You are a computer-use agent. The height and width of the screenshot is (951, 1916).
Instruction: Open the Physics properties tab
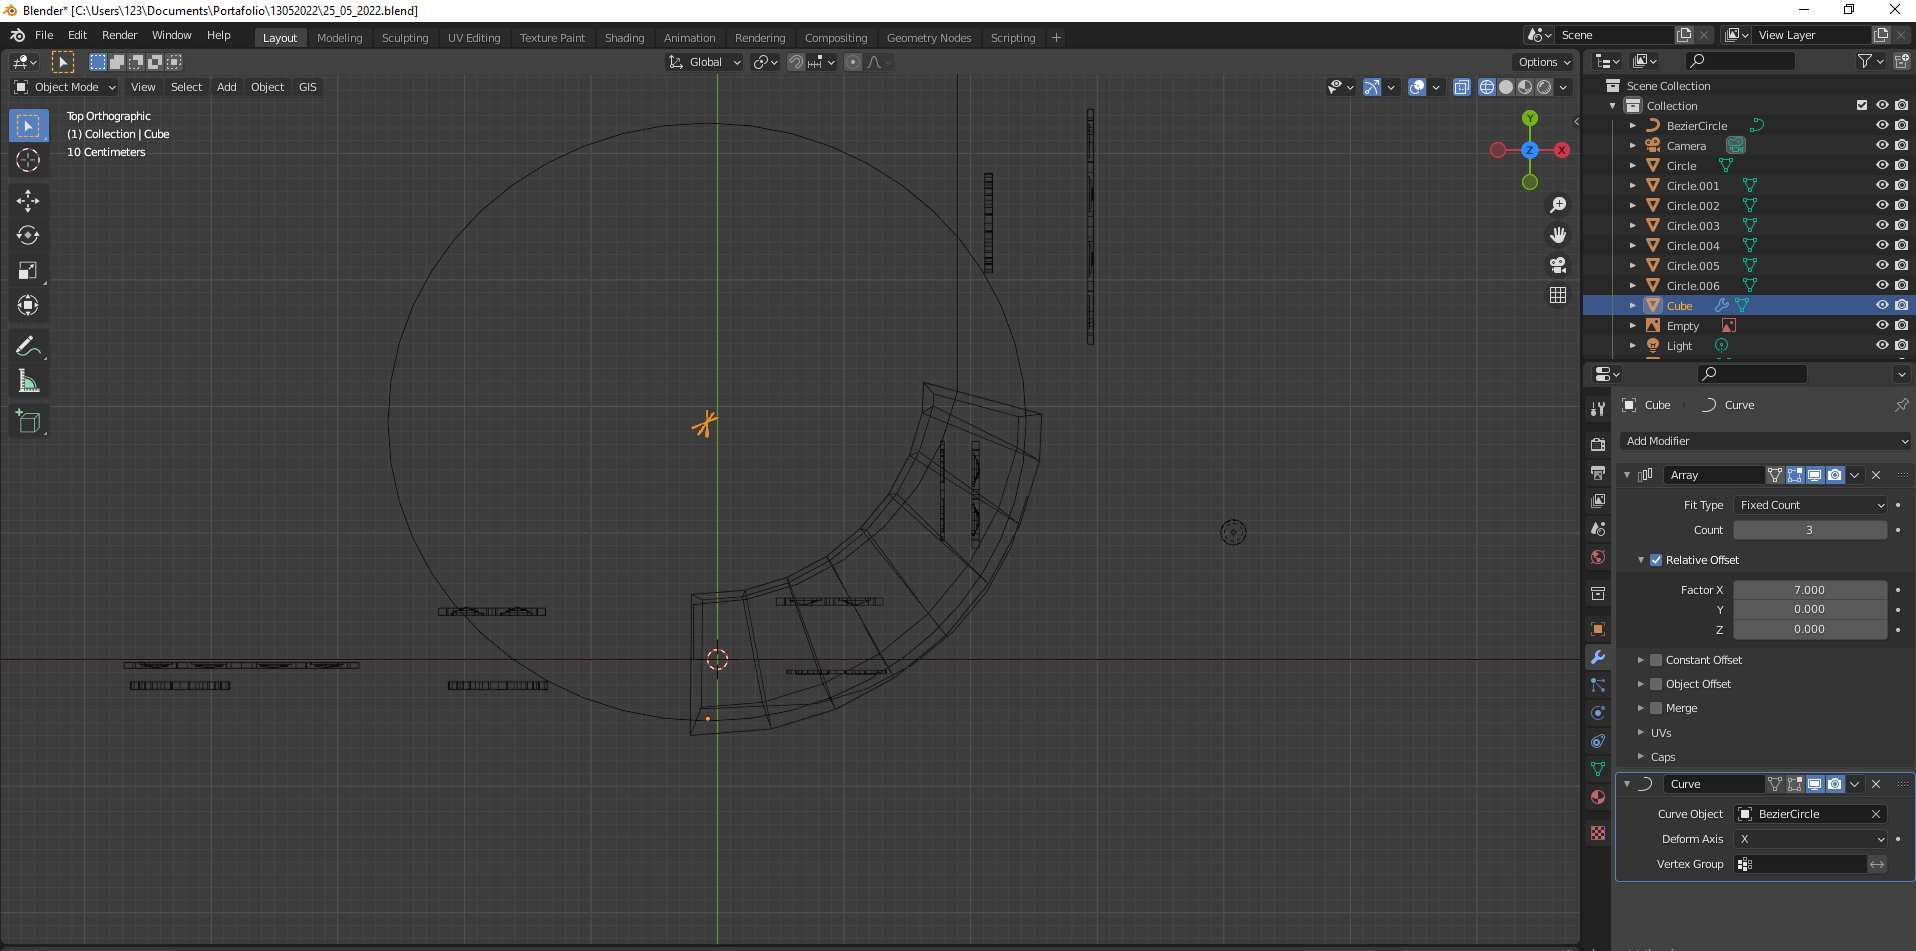(x=1598, y=713)
